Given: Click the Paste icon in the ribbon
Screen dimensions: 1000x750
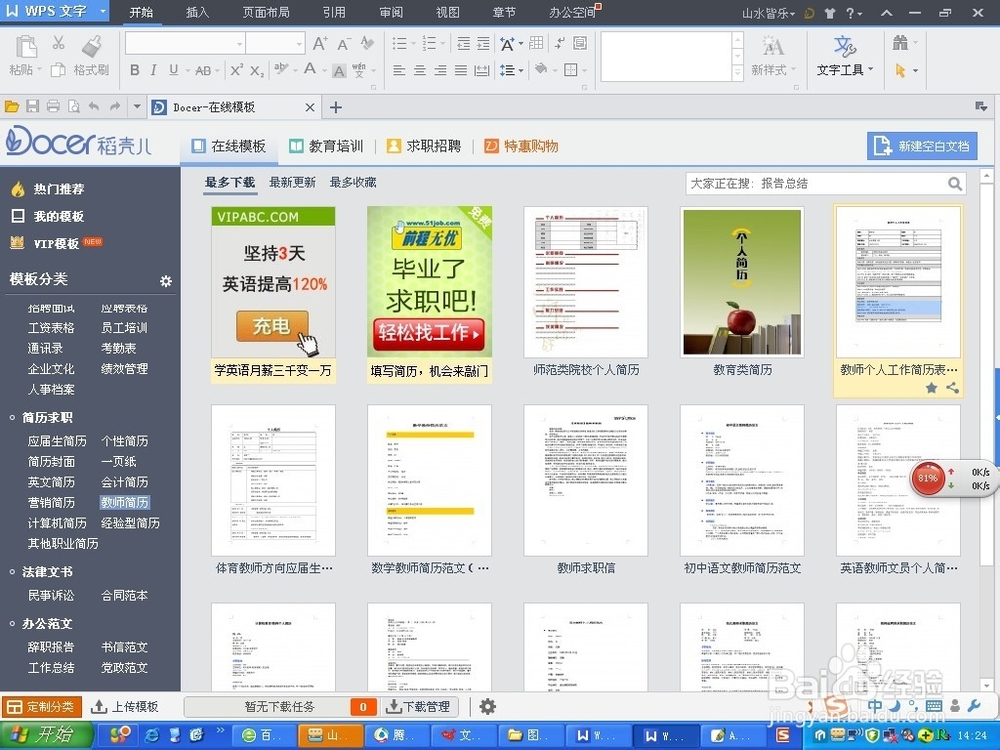Looking at the screenshot, I should (26, 48).
